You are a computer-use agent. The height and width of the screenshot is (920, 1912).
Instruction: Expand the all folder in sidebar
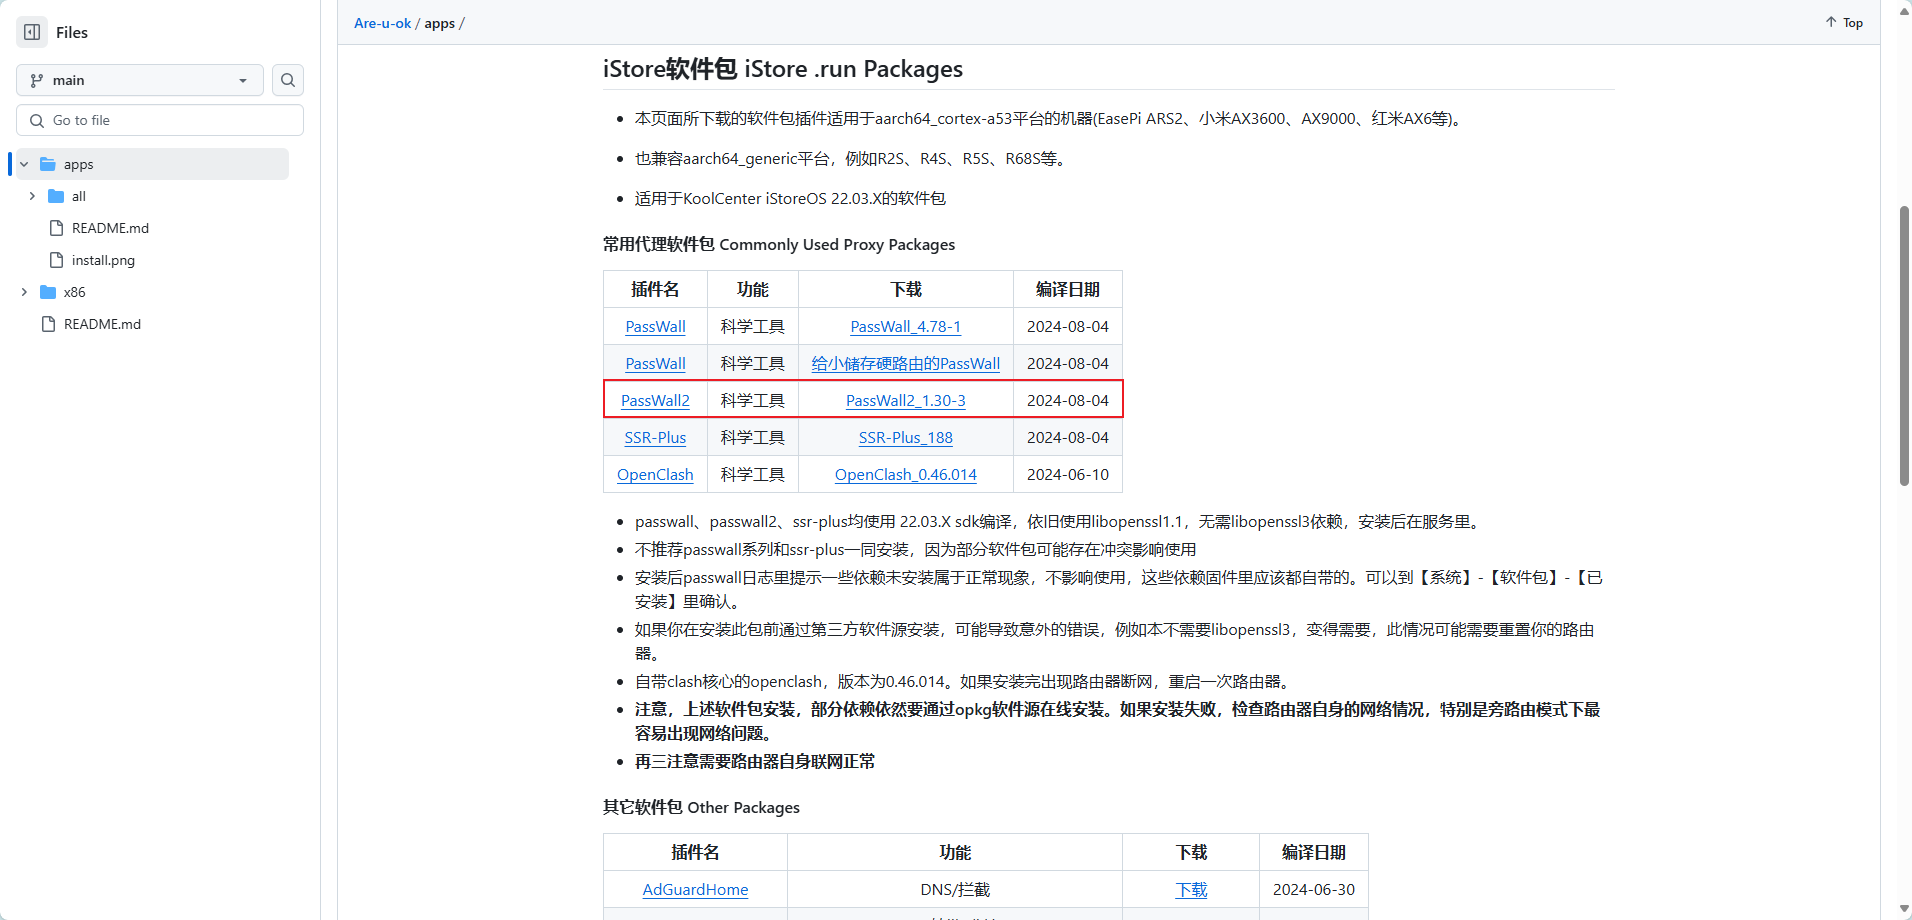(x=31, y=196)
